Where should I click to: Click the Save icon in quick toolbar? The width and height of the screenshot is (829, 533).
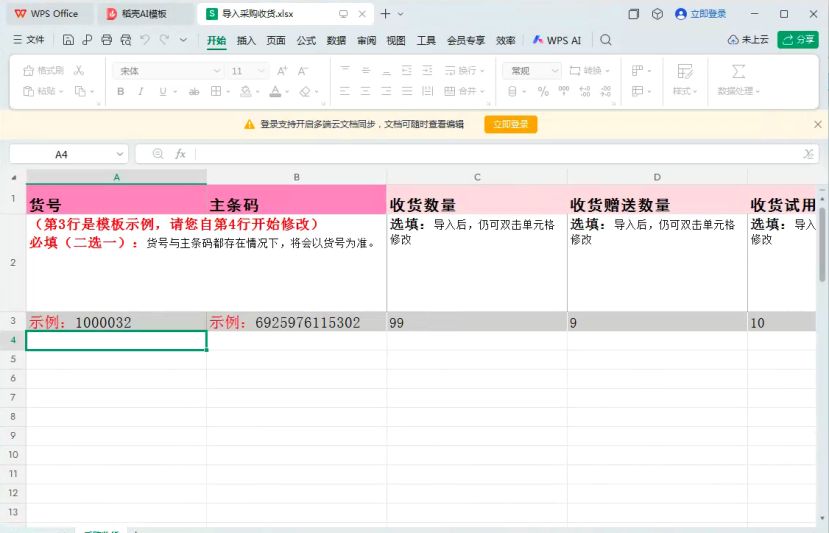tap(68, 40)
